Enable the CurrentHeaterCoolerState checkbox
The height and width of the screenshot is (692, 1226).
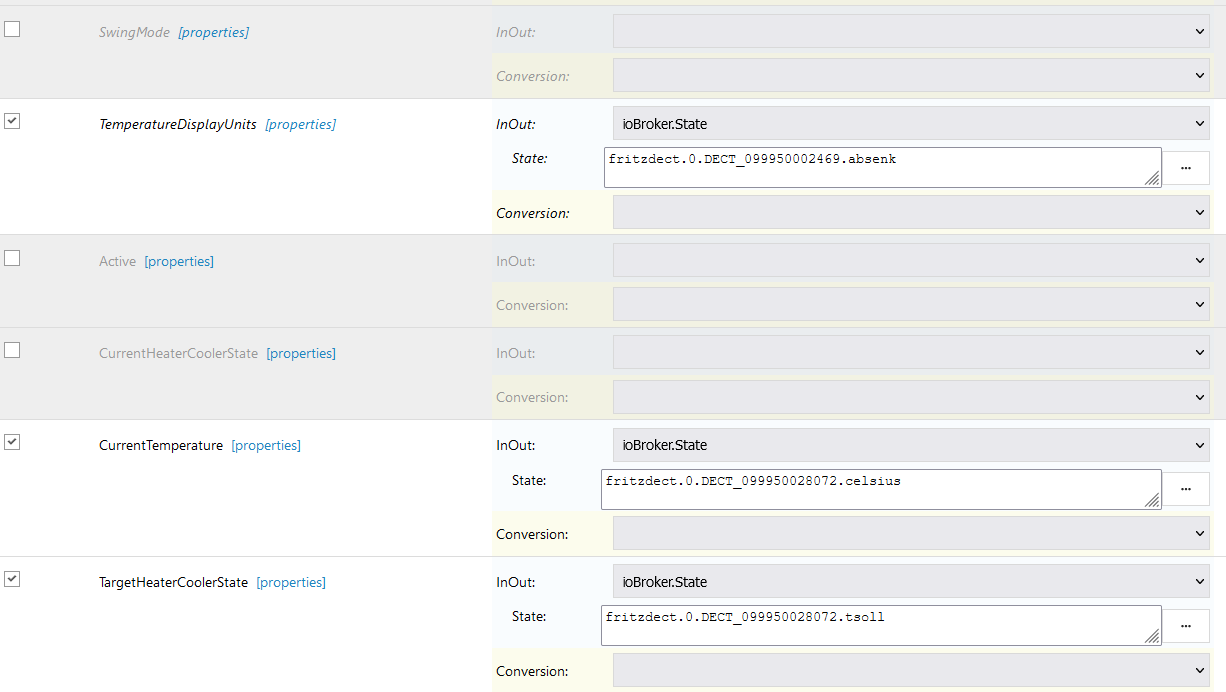12,350
